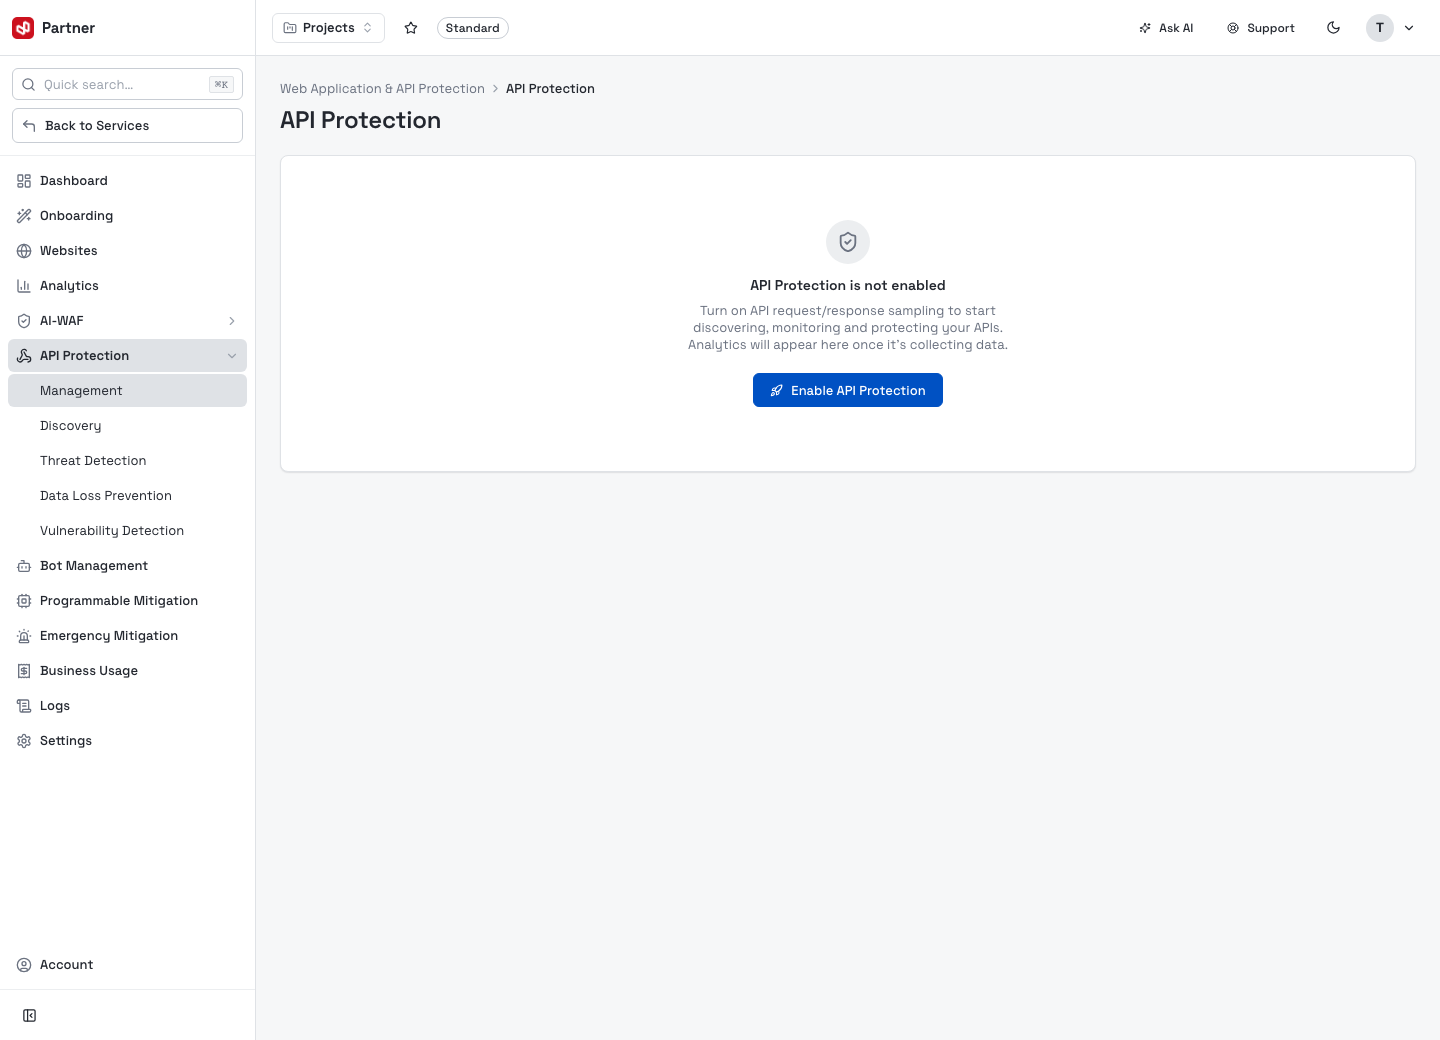Open the Discovery submenu item
This screenshot has width=1440, height=1040.
click(x=127, y=426)
